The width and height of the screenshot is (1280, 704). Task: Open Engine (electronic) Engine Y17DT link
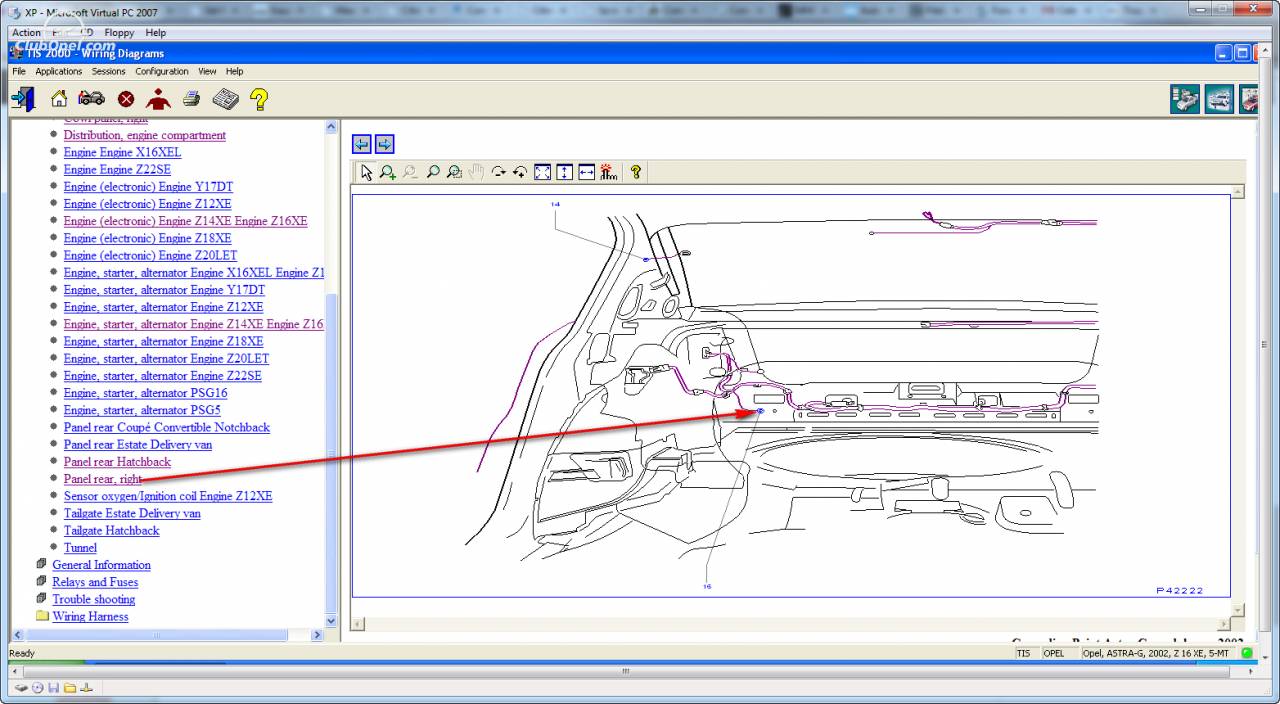pyautogui.click(x=148, y=187)
